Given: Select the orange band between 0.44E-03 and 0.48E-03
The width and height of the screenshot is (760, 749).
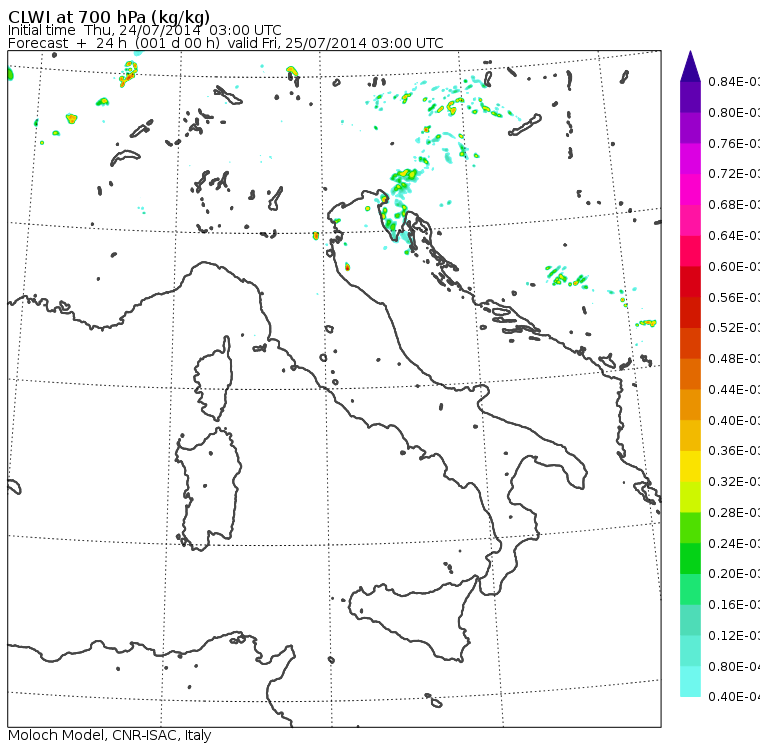Looking at the screenshot, I should [690, 374].
